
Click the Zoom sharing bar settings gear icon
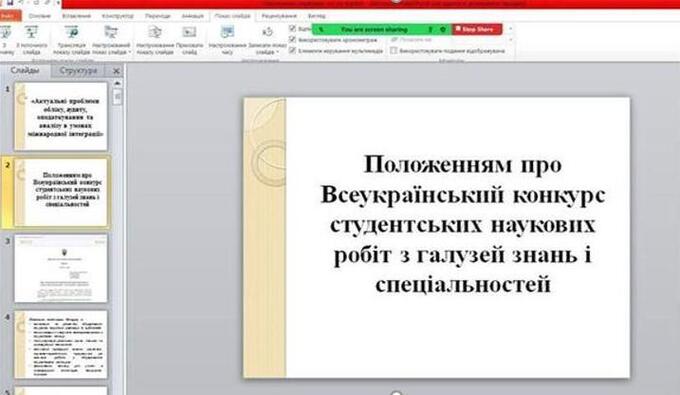click(443, 29)
